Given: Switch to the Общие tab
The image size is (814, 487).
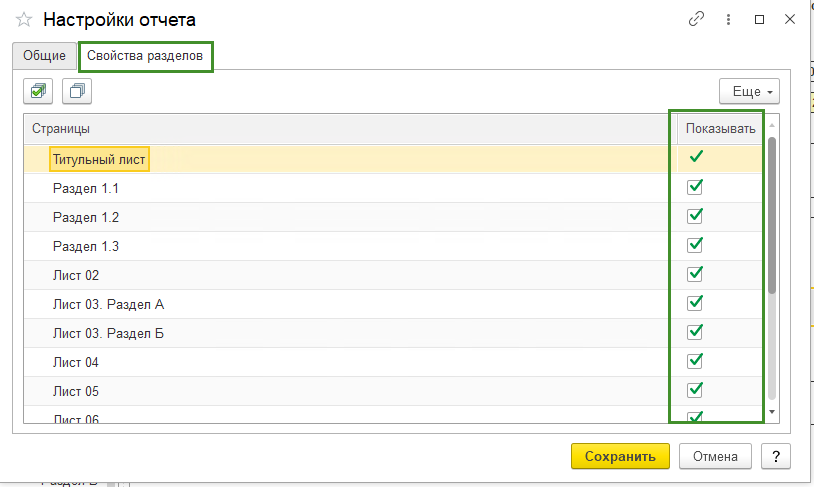Looking at the screenshot, I should click(45, 57).
